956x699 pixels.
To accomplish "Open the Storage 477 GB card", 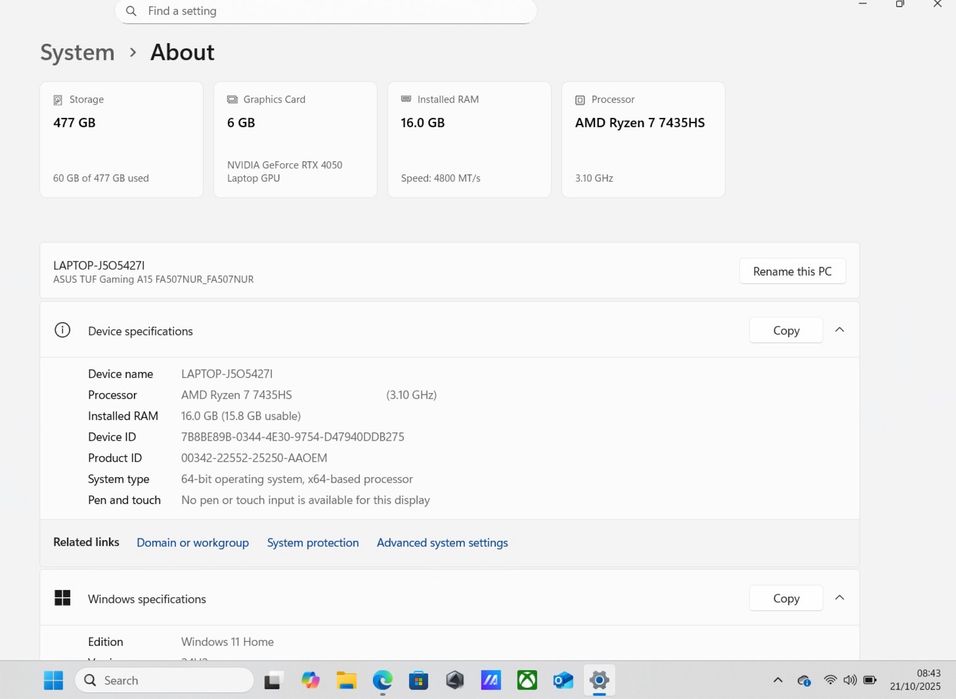I will [x=121, y=140].
